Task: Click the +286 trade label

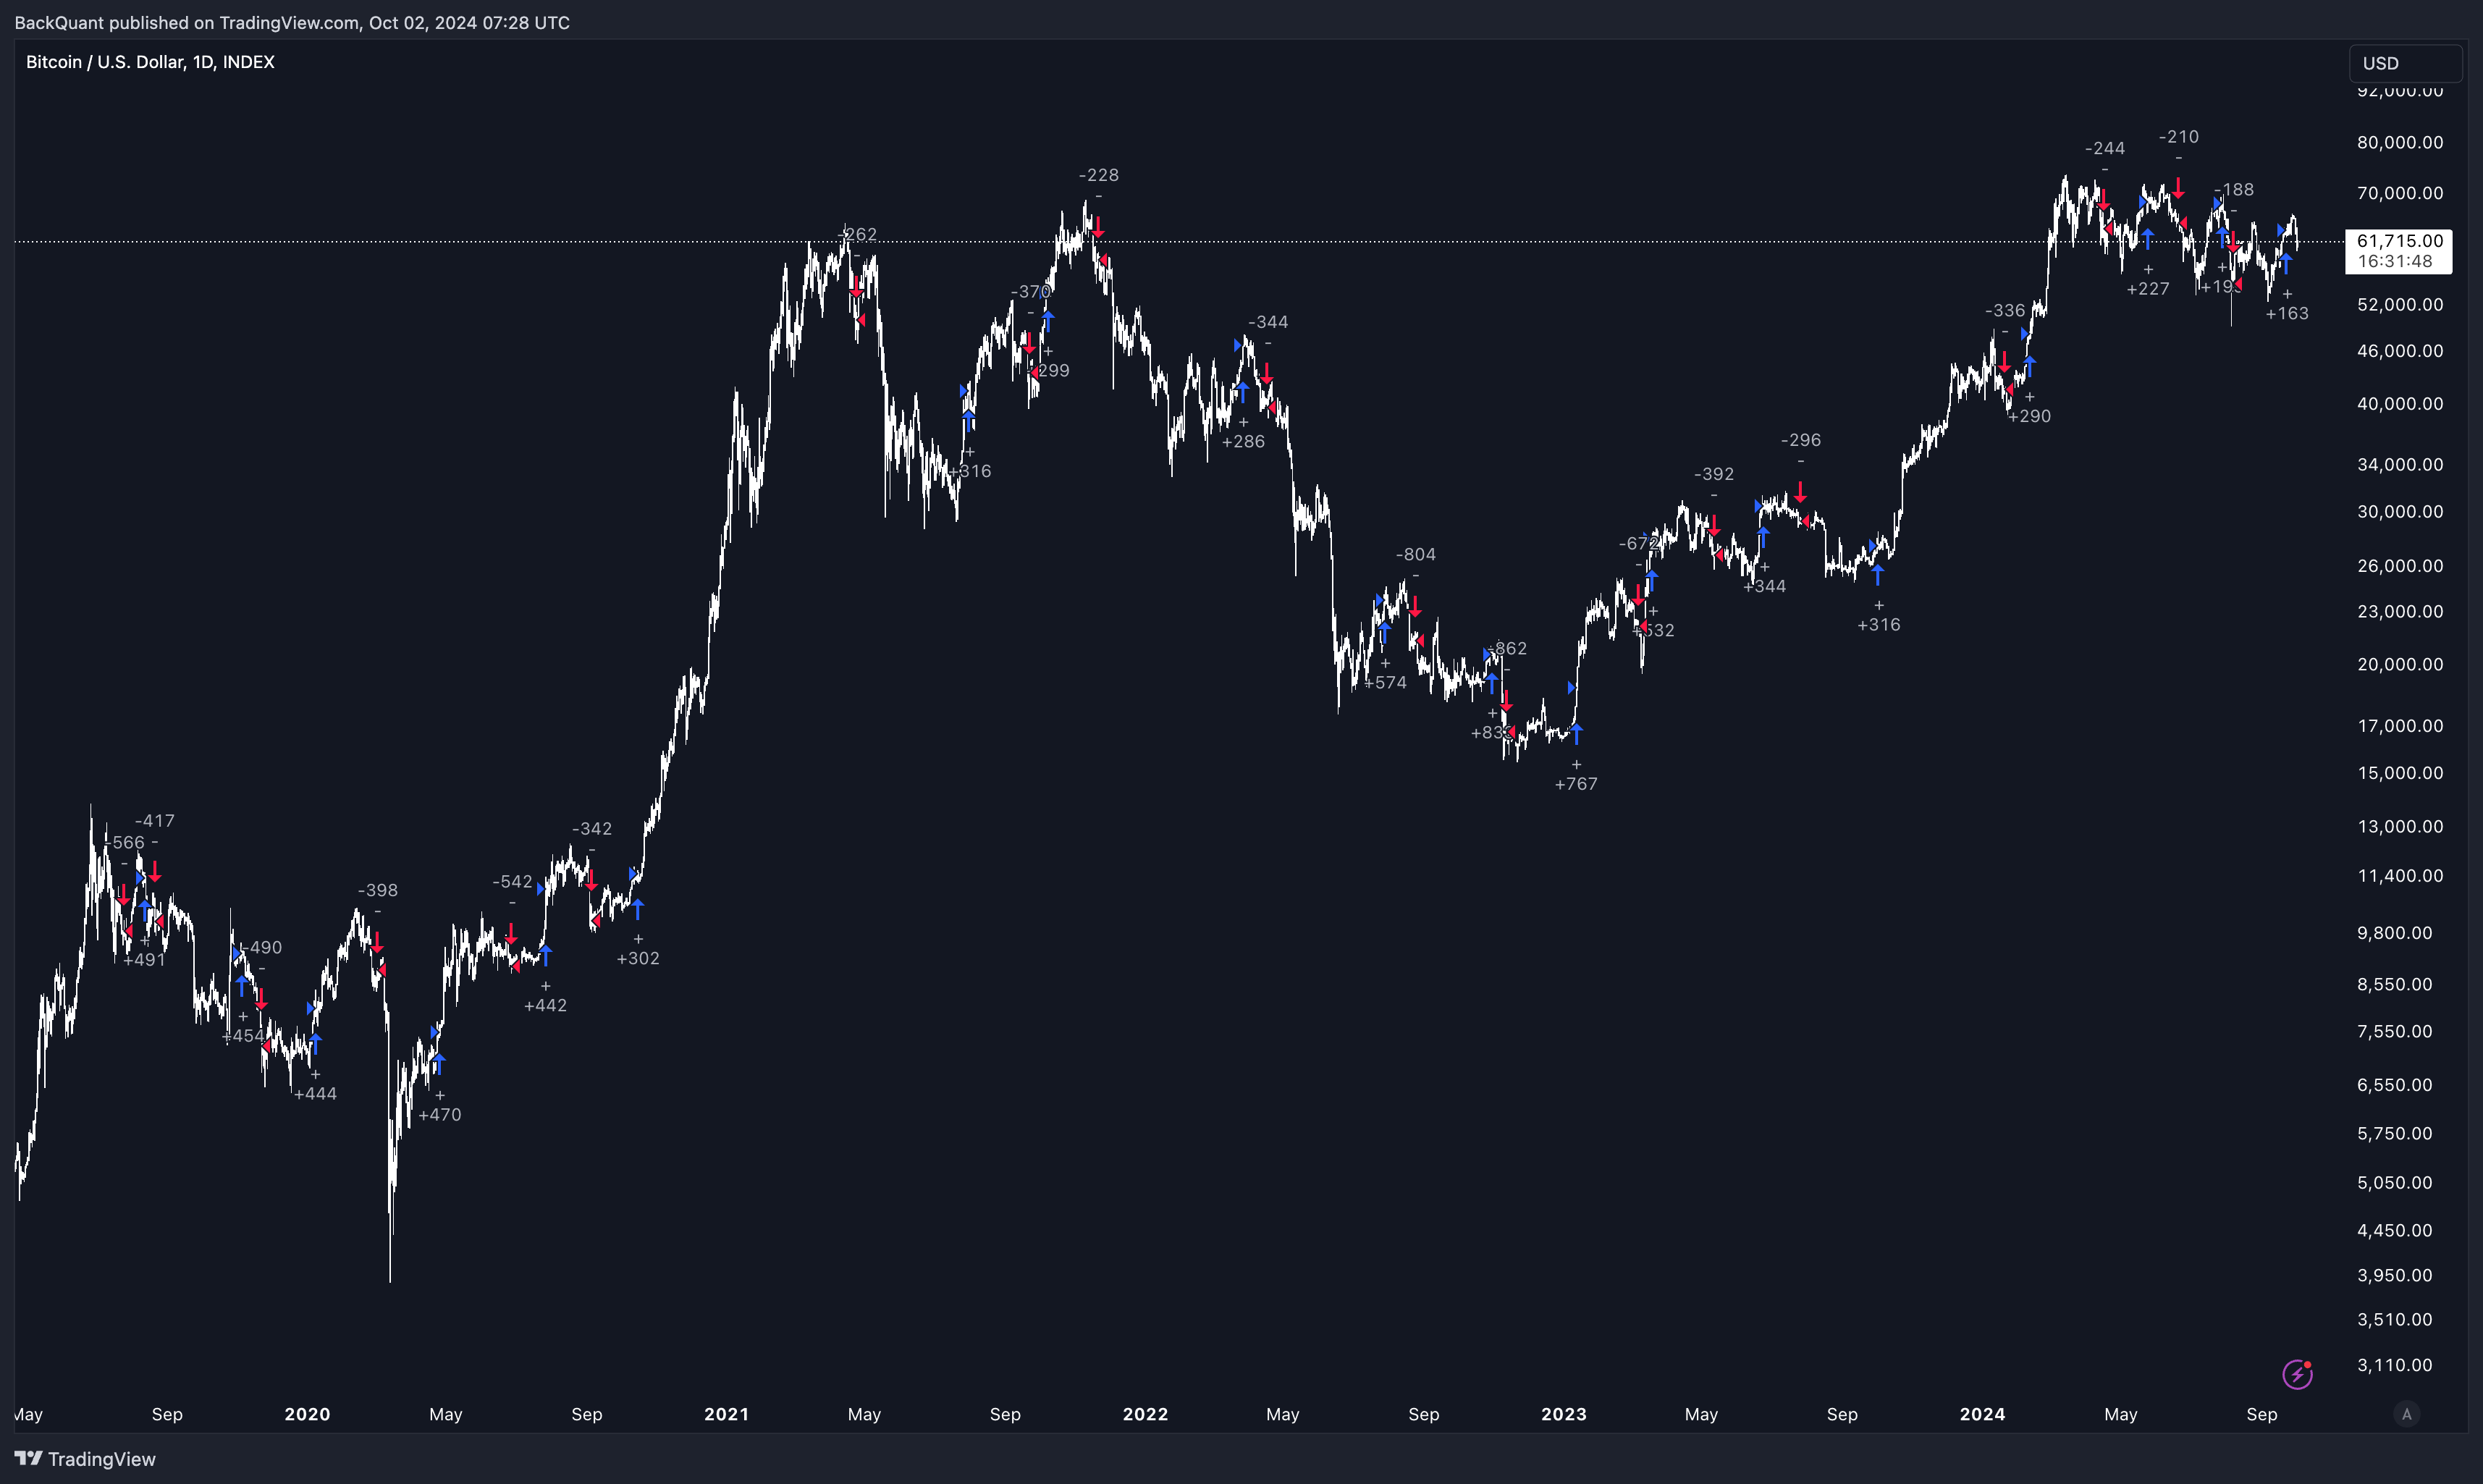Action: (1243, 442)
